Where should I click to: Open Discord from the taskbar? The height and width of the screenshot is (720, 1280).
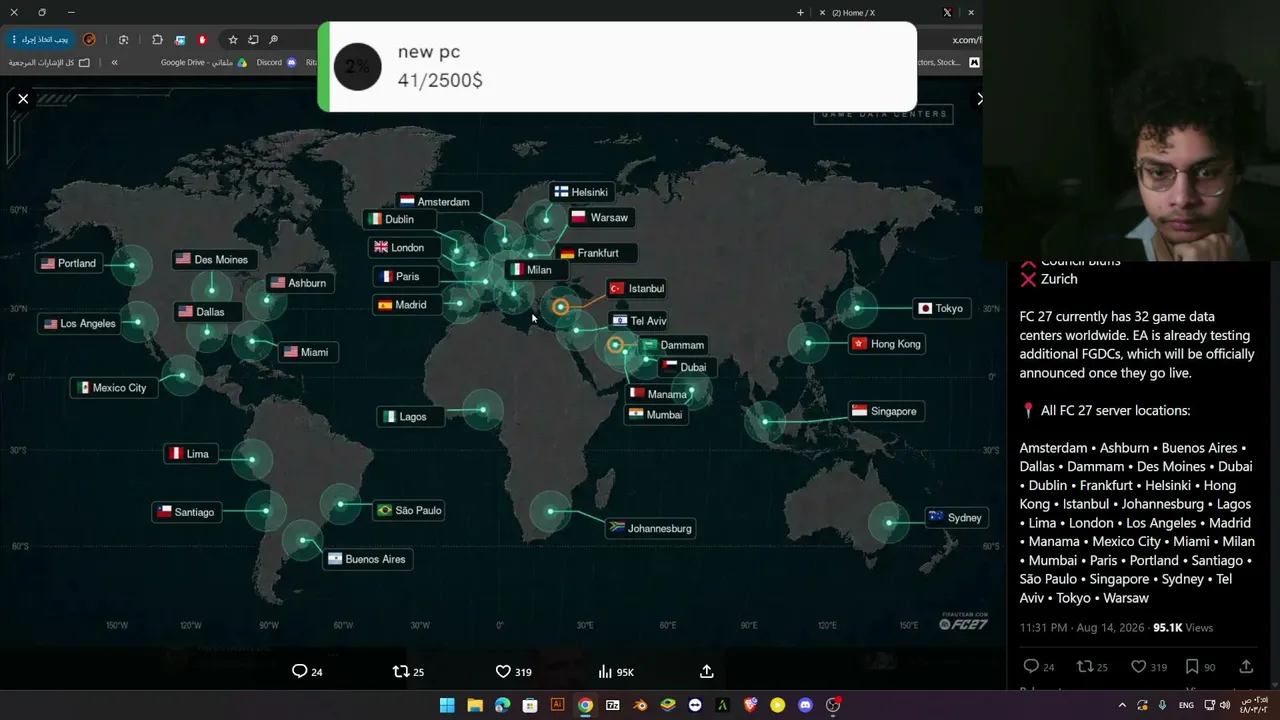805,705
